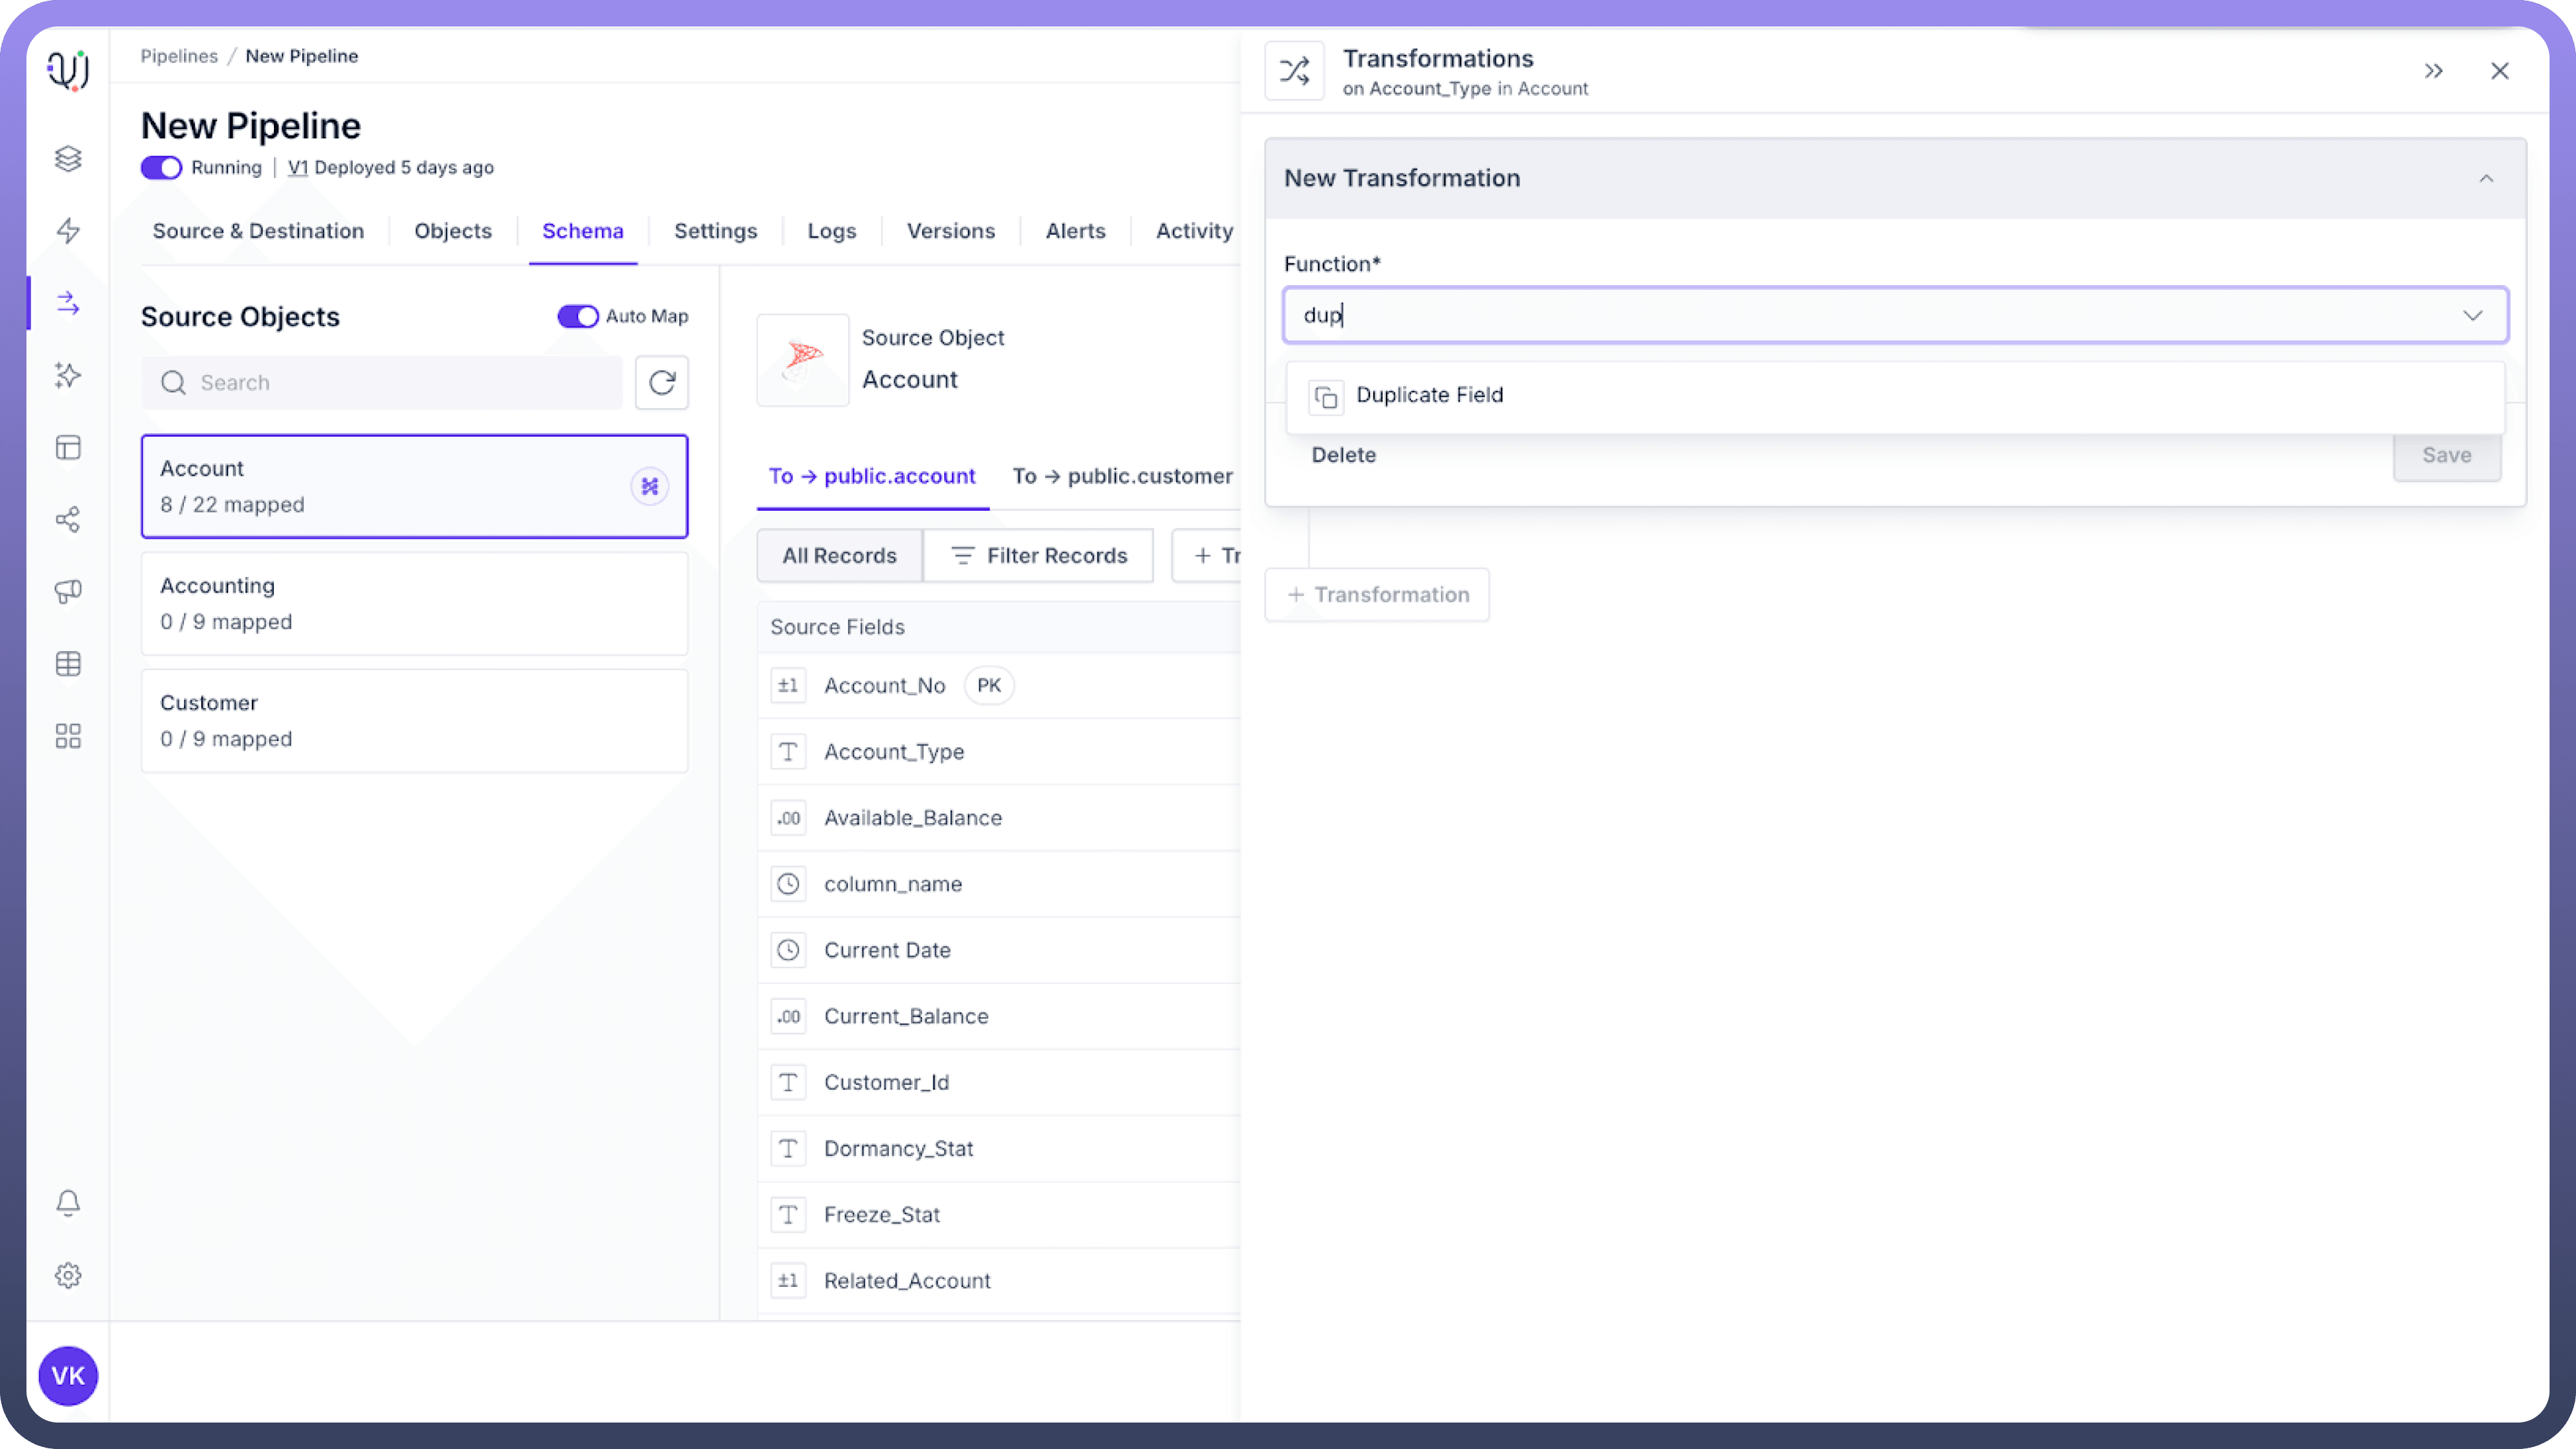Screen dimensions: 2576x1449
Task: Disable the Auto Map toggle
Action: 577,316
